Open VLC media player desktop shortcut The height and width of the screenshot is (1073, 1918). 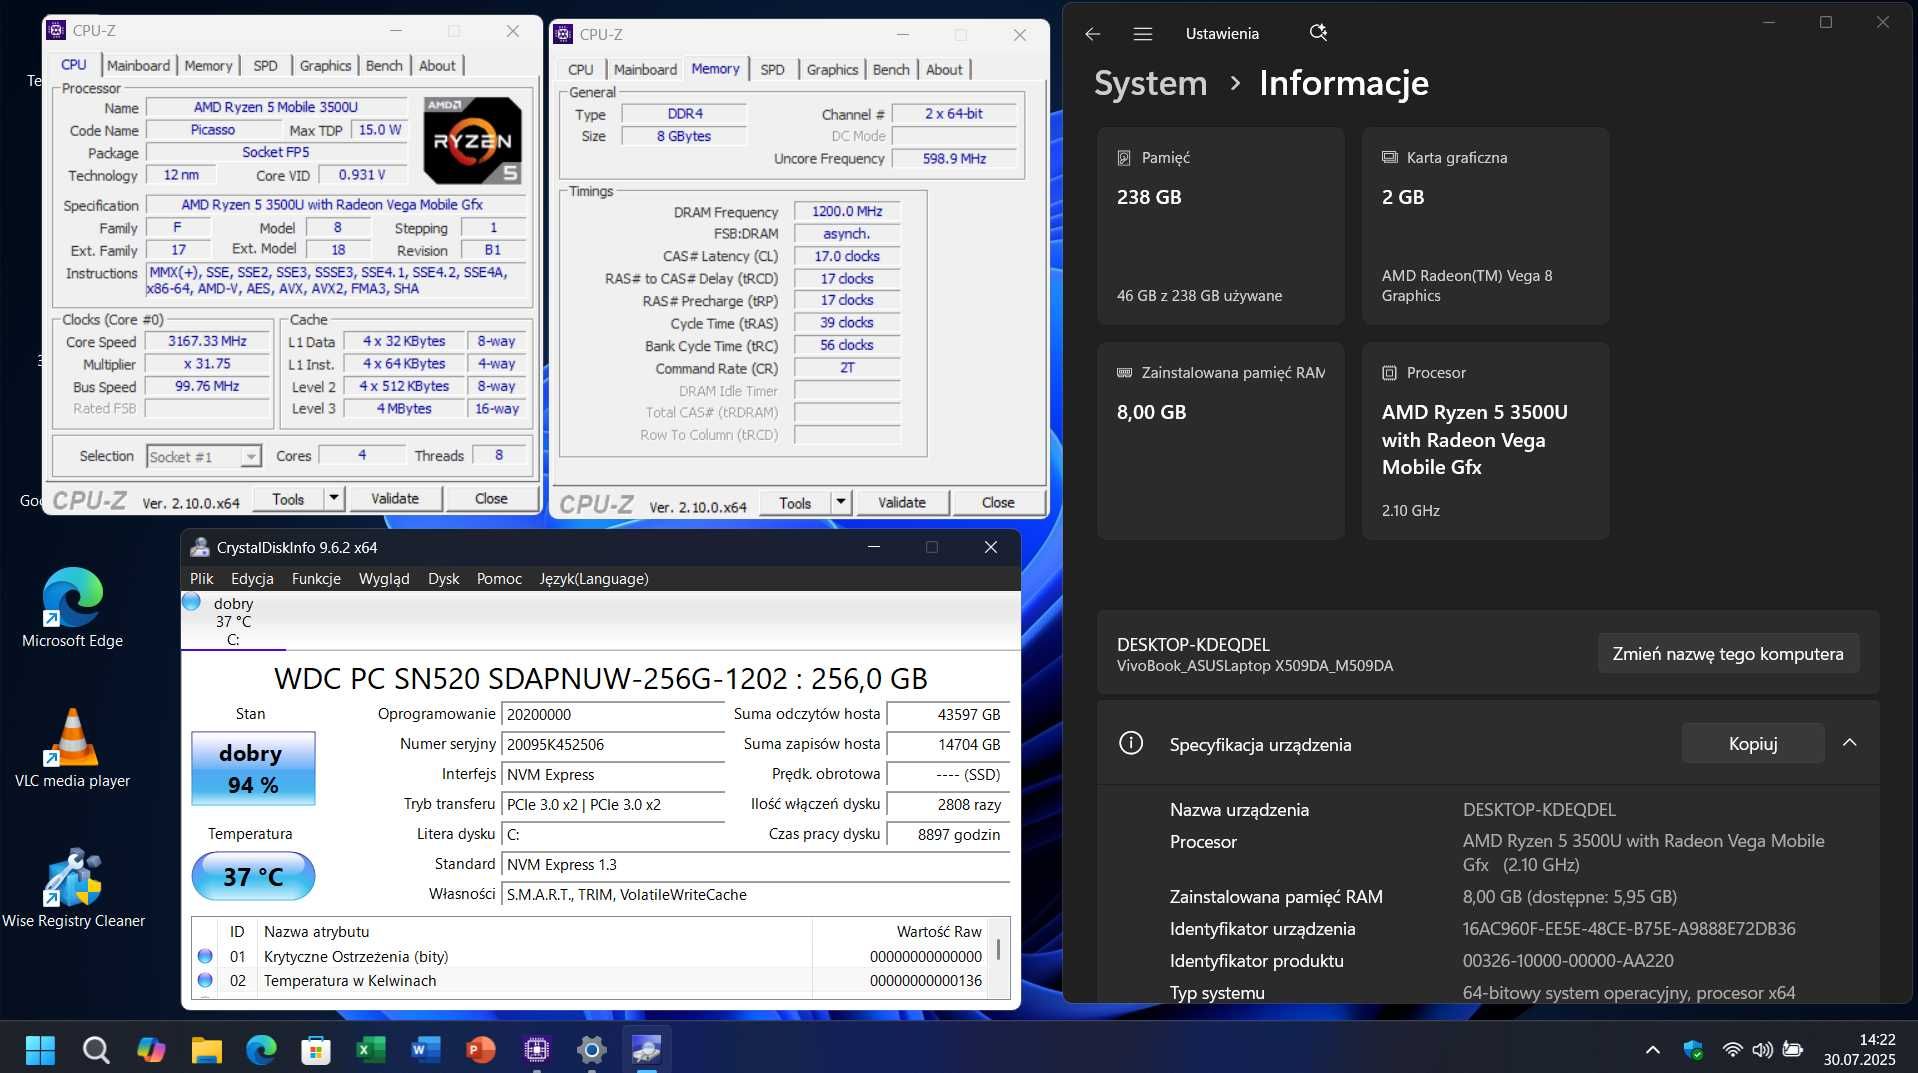tap(72, 748)
